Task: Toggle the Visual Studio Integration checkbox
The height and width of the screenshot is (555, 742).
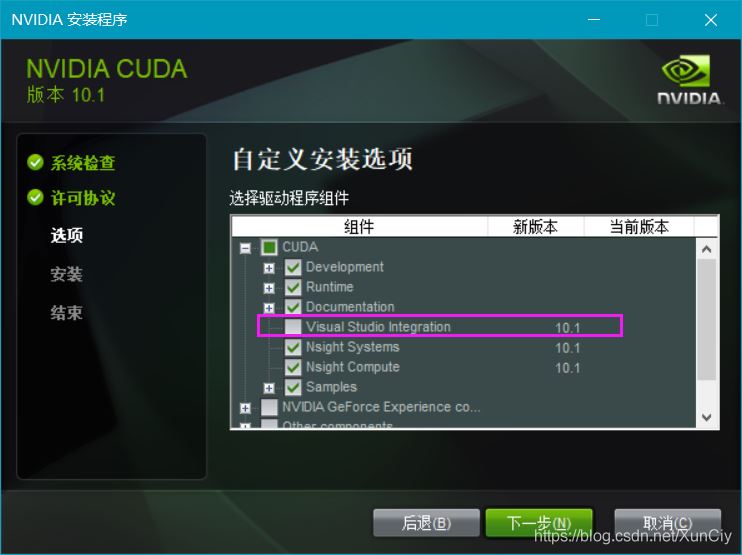Action: (x=293, y=326)
